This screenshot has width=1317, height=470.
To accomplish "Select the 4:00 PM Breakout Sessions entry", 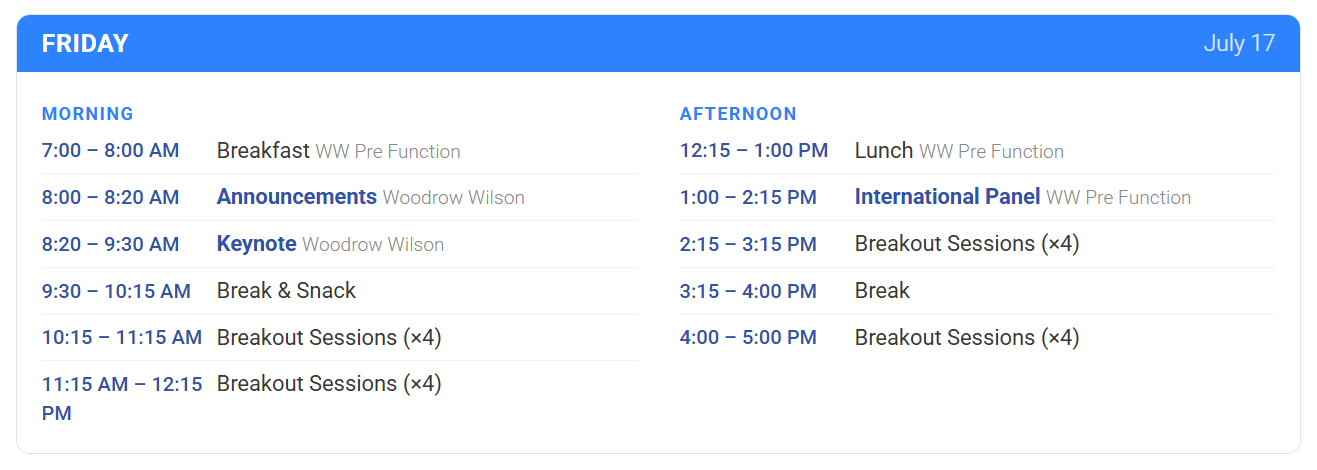I will 966,338.
